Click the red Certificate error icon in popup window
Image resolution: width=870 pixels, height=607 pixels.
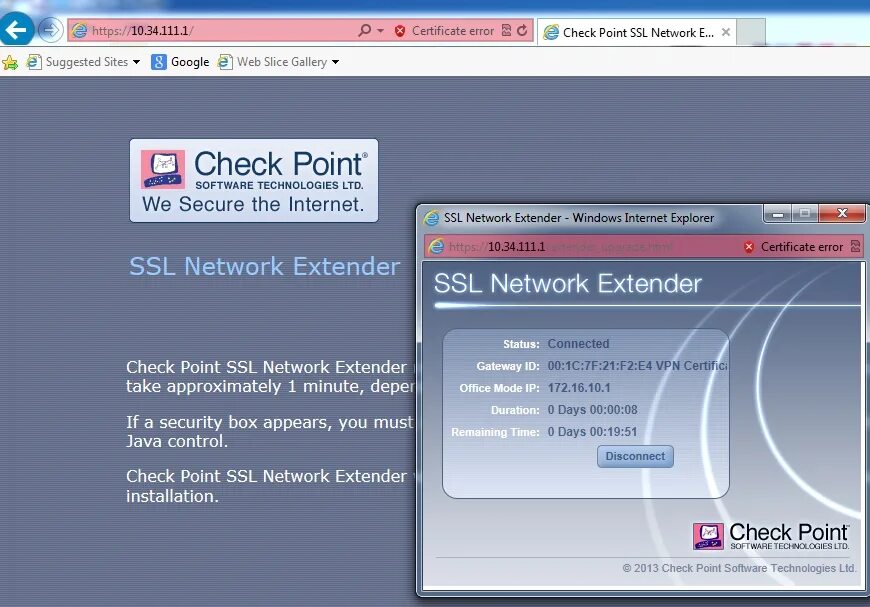tap(749, 247)
